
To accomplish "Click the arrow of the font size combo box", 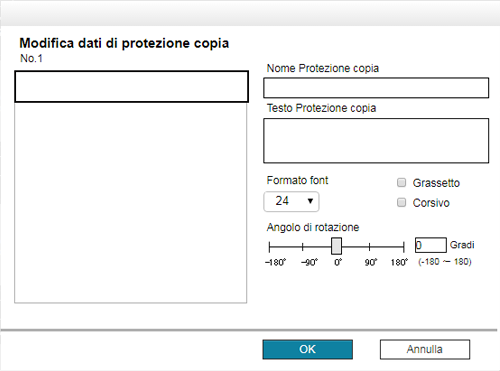I will [x=310, y=201].
